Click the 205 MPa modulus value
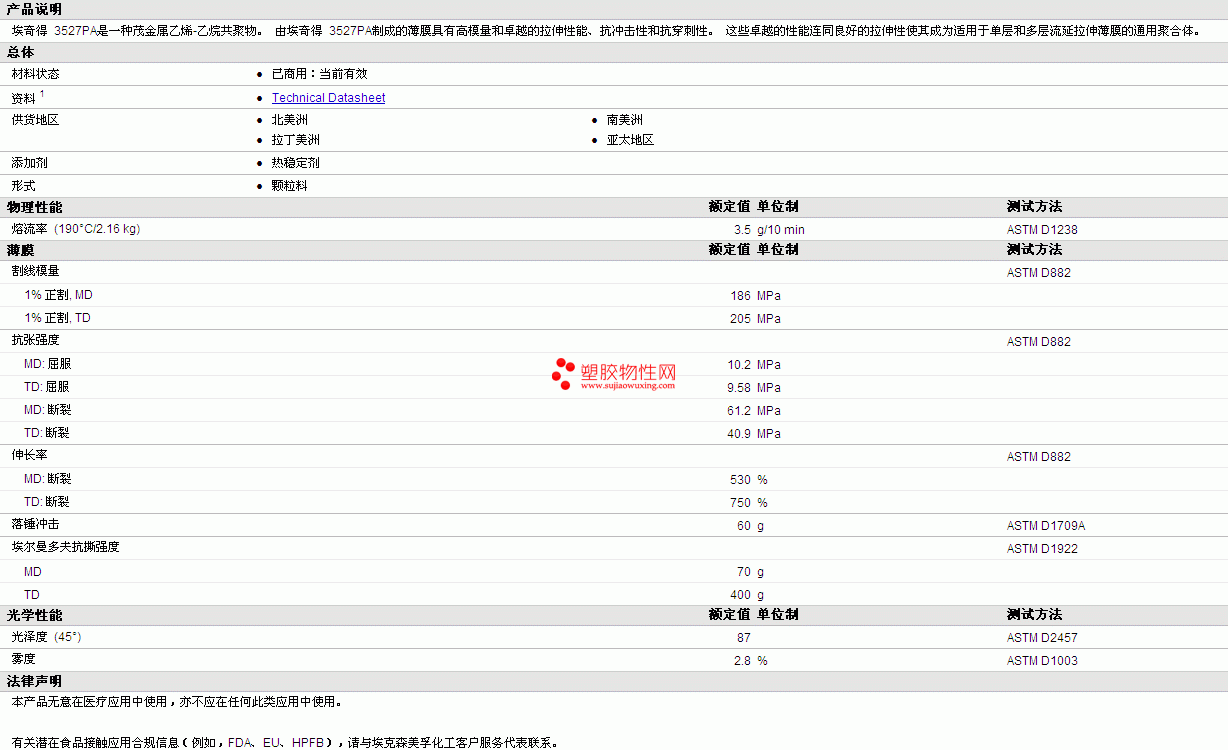1228x750 pixels. [x=755, y=319]
